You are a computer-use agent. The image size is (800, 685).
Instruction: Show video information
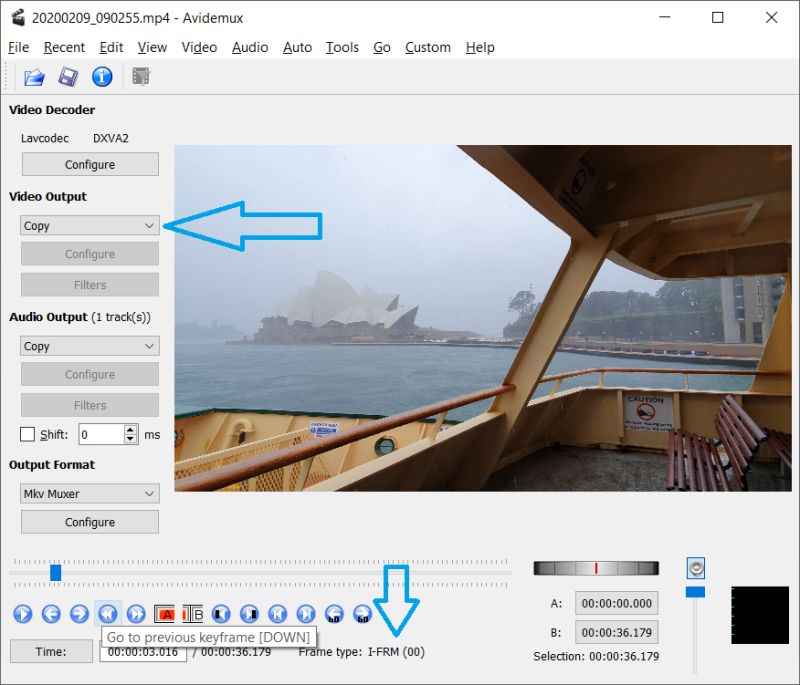point(101,76)
